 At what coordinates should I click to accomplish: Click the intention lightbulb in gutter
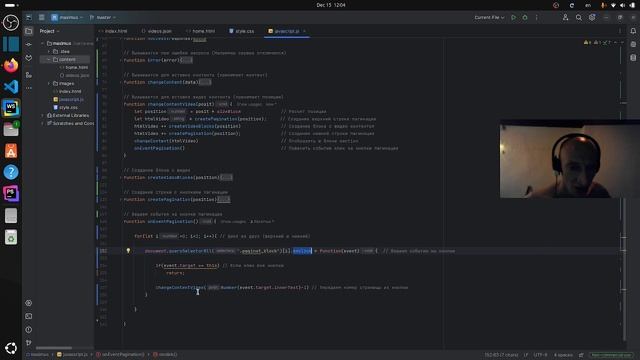click(128, 251)
